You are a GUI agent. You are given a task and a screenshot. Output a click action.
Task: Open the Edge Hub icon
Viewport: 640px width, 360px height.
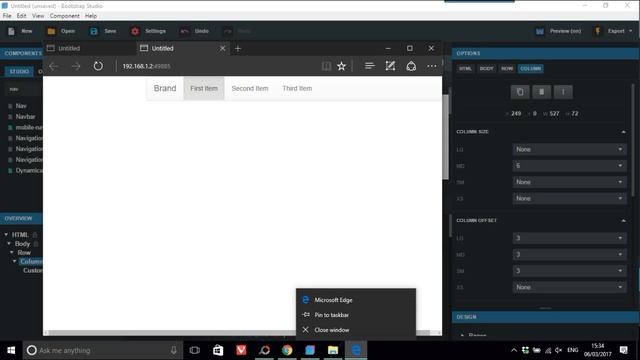369,66
